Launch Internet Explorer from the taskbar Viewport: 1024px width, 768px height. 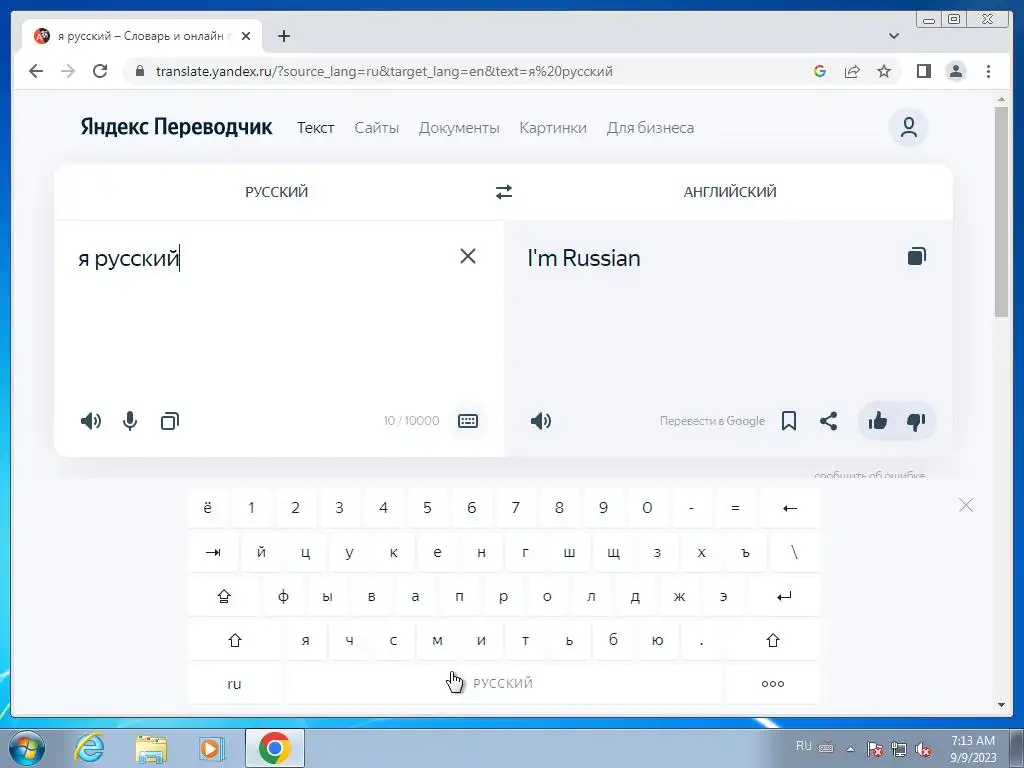89,748
